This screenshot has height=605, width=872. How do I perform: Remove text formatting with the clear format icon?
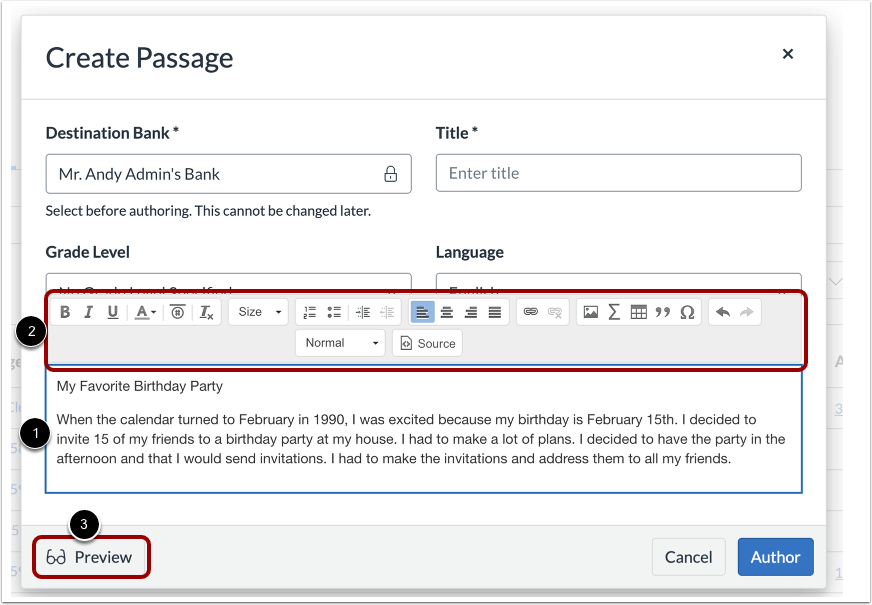pos(206,311)
